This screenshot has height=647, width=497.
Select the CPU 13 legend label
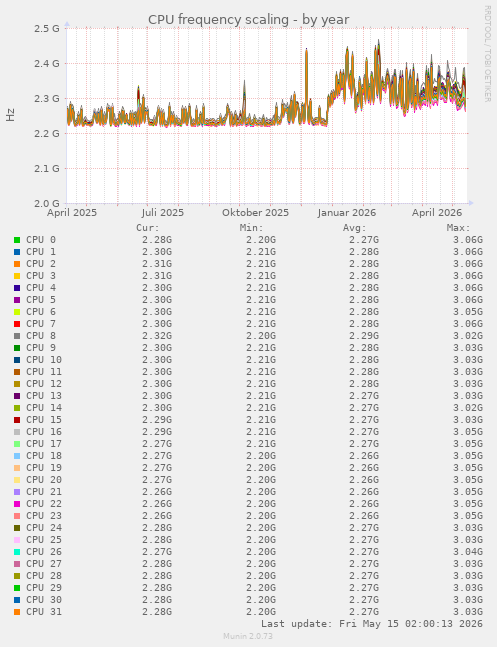pyautogui.click(x=44, y=395)
